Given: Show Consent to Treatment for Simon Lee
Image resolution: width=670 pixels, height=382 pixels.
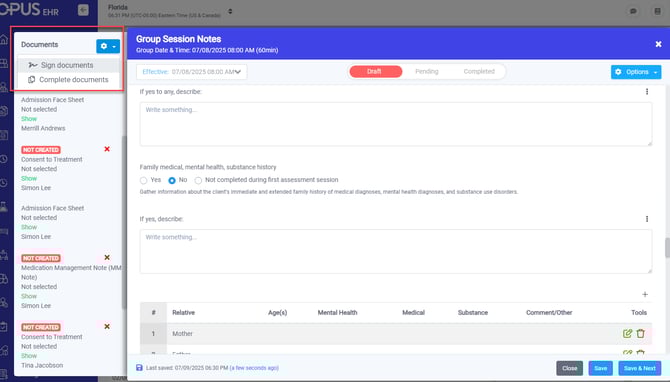Looking at the screenshot, I should [29, 178].
